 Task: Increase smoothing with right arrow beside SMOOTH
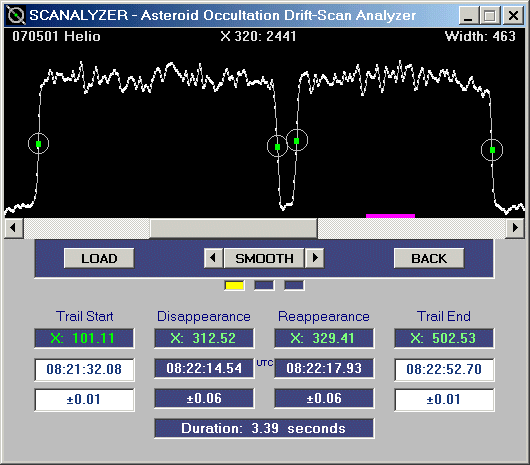pyautogui.click(x=315, y=259)
